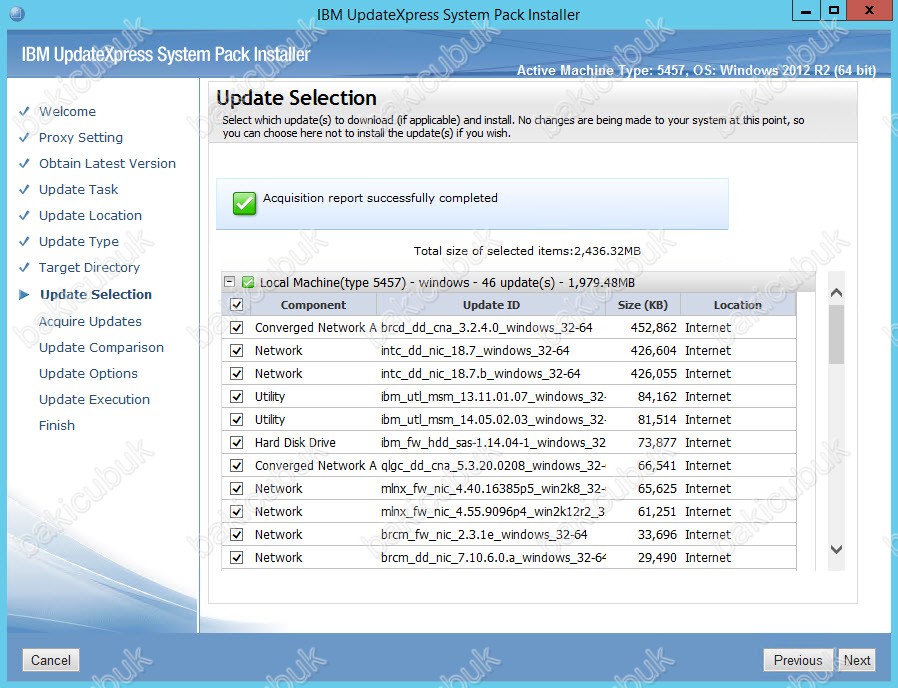Click the size value 29,490

coord(657,557)
